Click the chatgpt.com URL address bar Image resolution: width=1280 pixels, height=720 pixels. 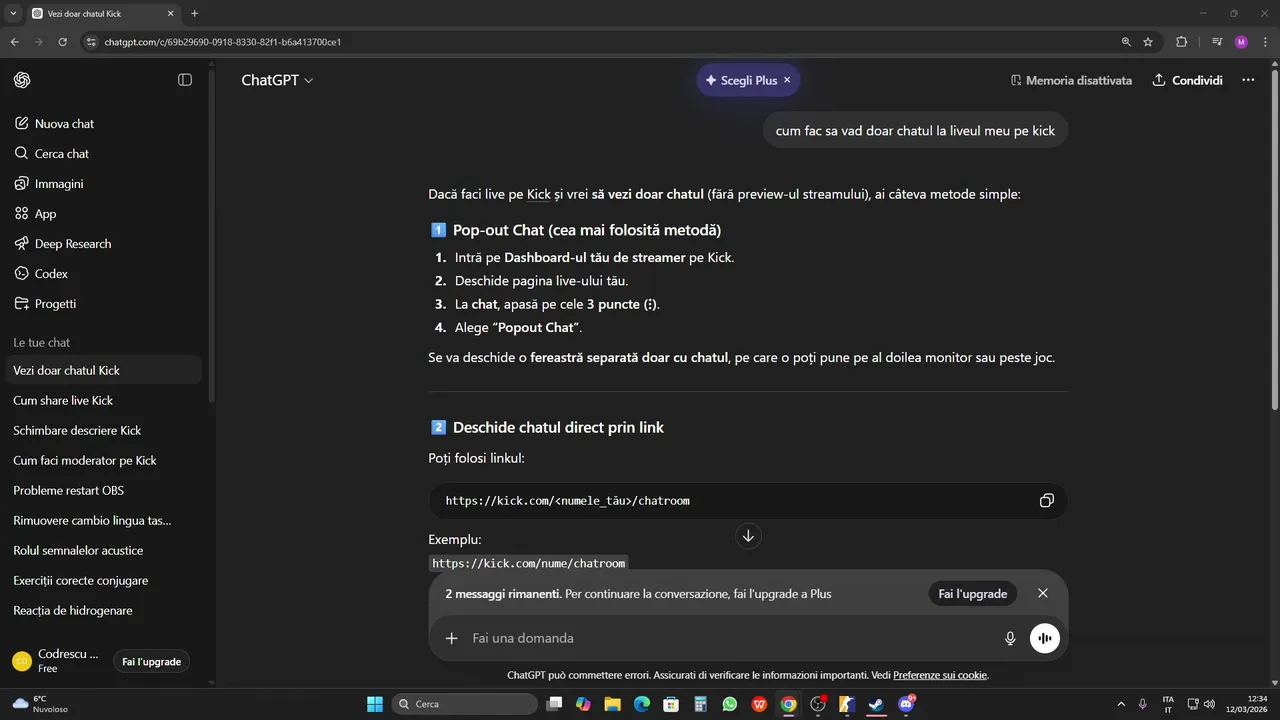pos(600,42)
